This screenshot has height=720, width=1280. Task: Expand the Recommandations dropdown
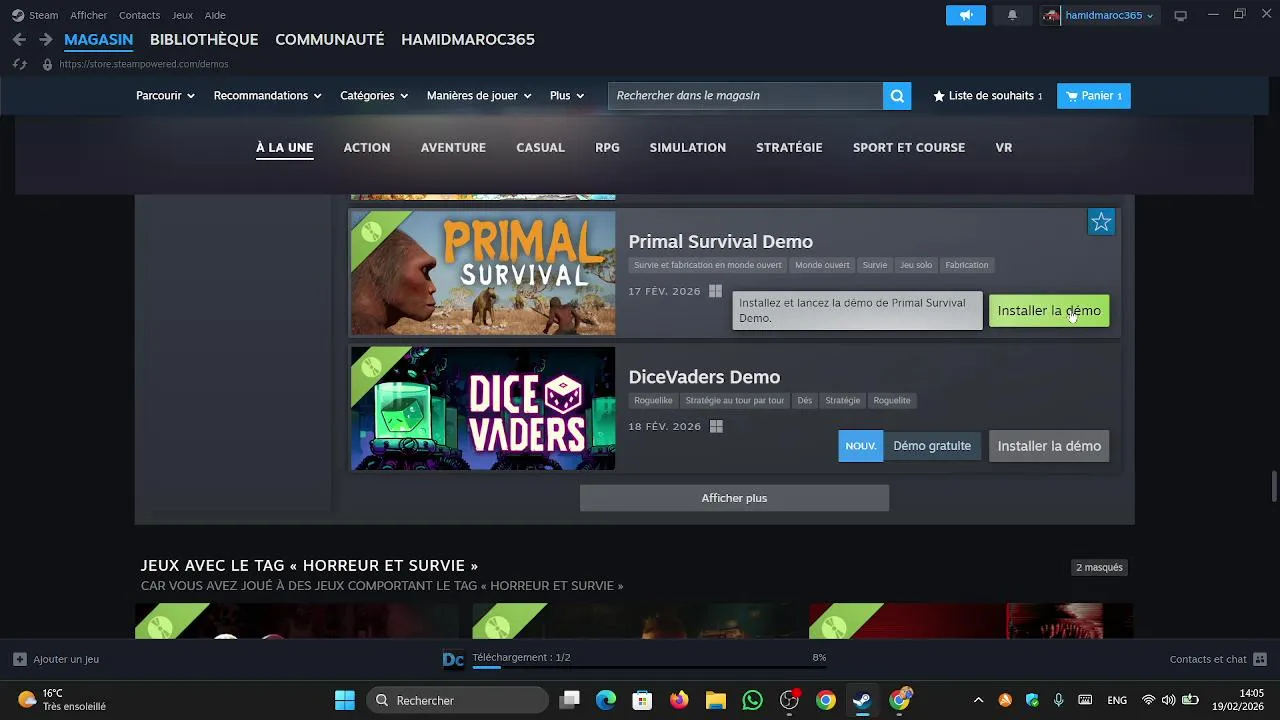267,96
